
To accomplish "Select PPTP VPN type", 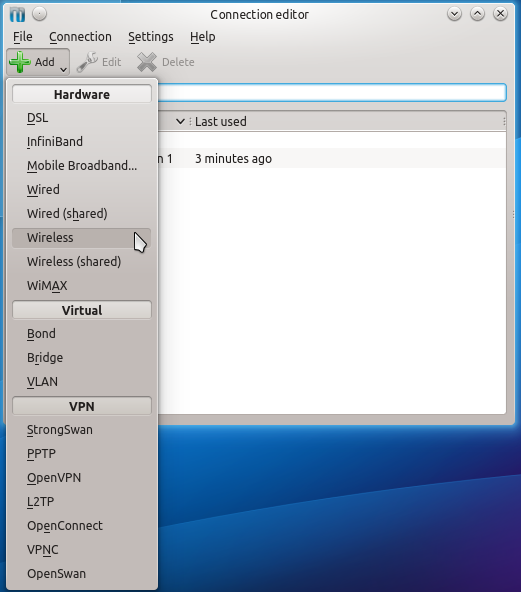I will (82, 453).
